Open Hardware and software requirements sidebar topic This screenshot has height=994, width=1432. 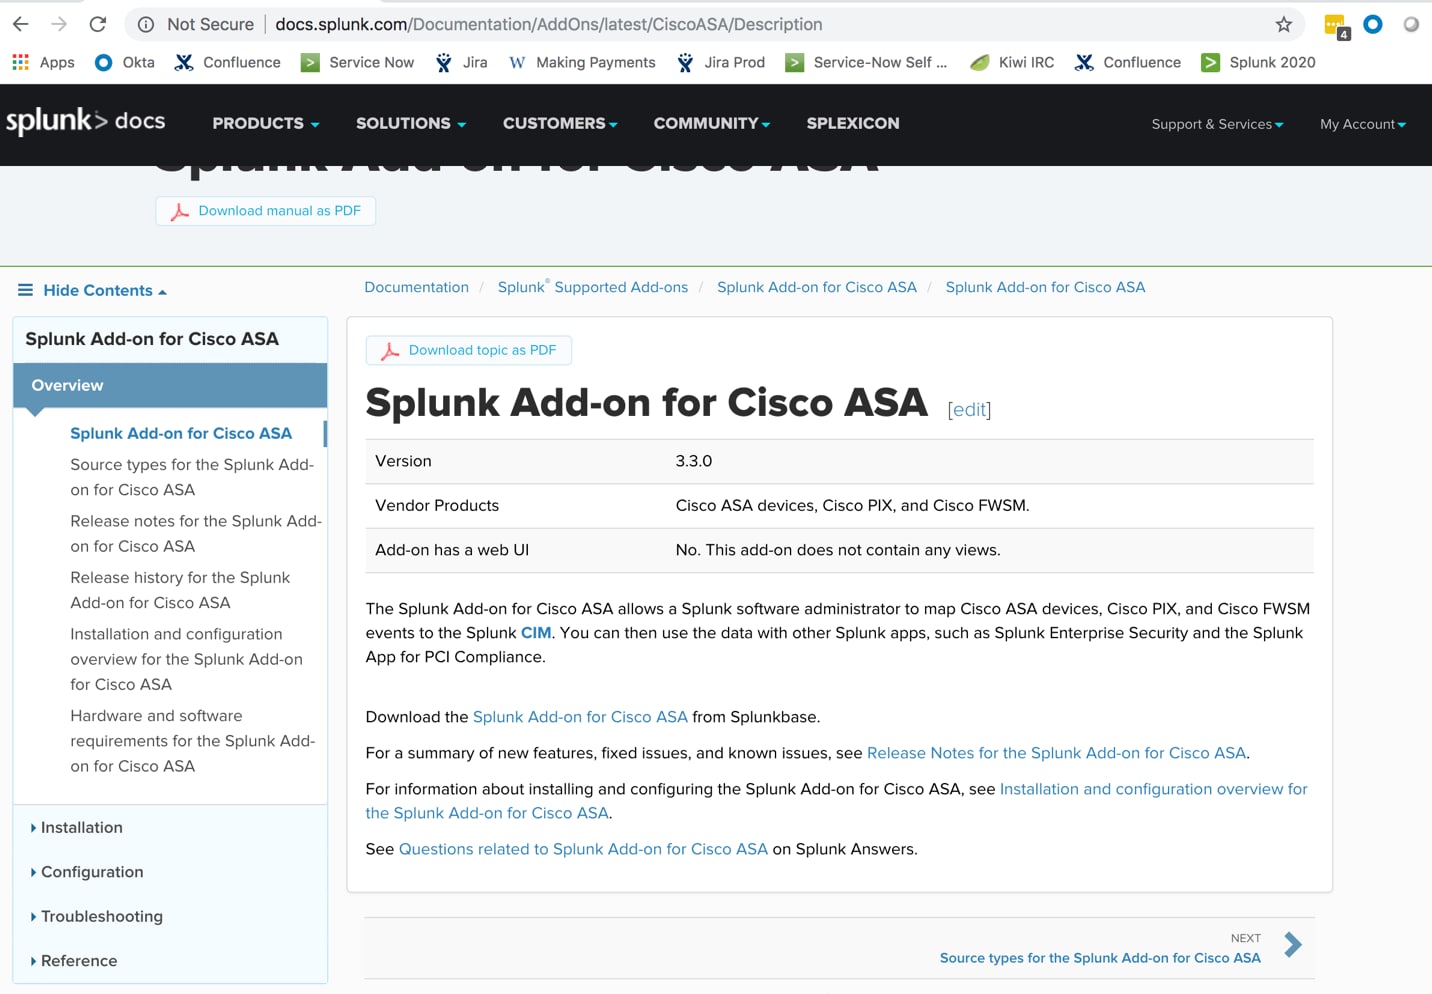coord(192,741)
